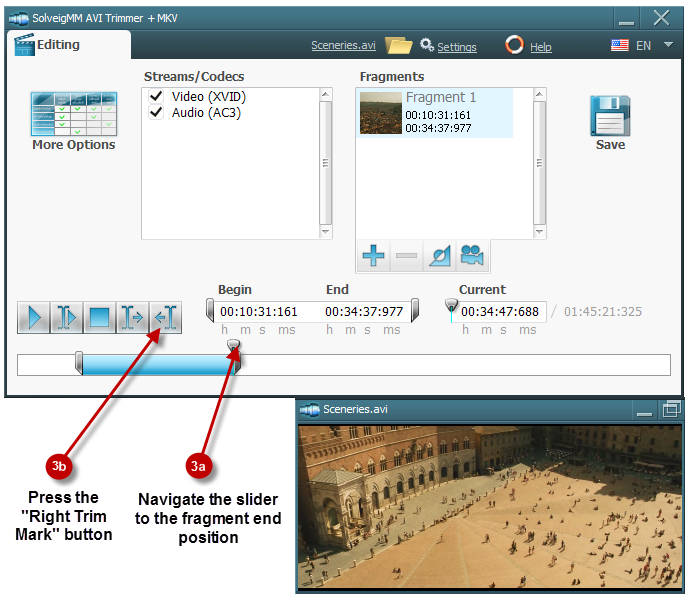This screenshot has height=596, width=686.
Task: Click the camera scenes icon under Fragments
Action: 472,256
